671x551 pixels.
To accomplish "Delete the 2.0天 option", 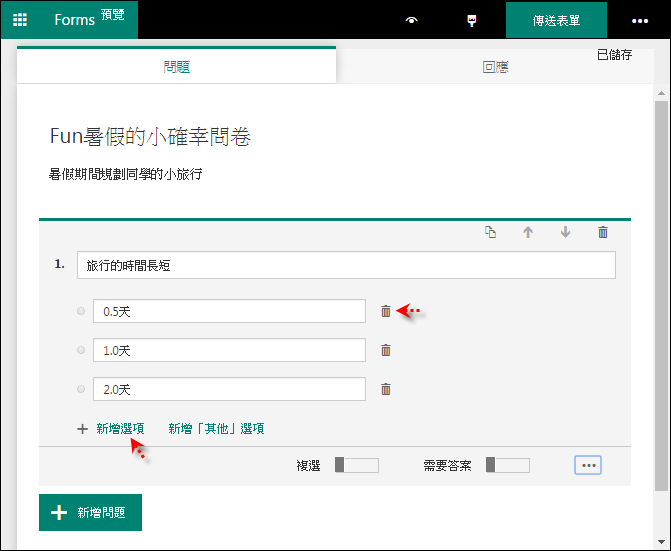I will (x=386, y=389).
